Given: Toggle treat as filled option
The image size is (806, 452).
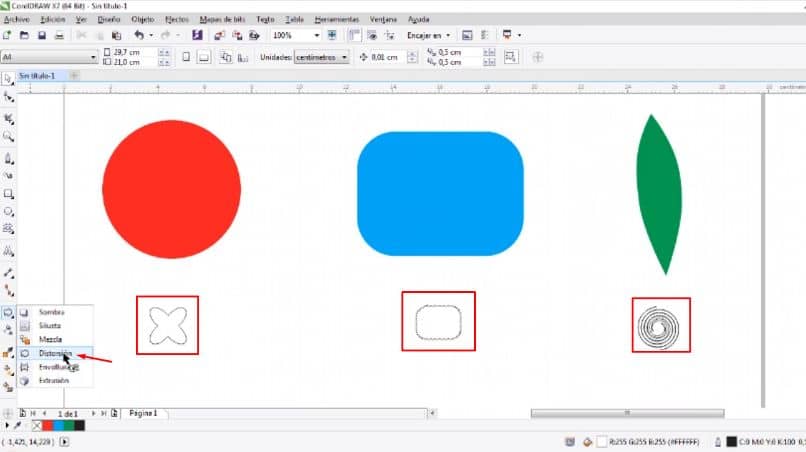Looking at the screenshot, I should [510, 57].
